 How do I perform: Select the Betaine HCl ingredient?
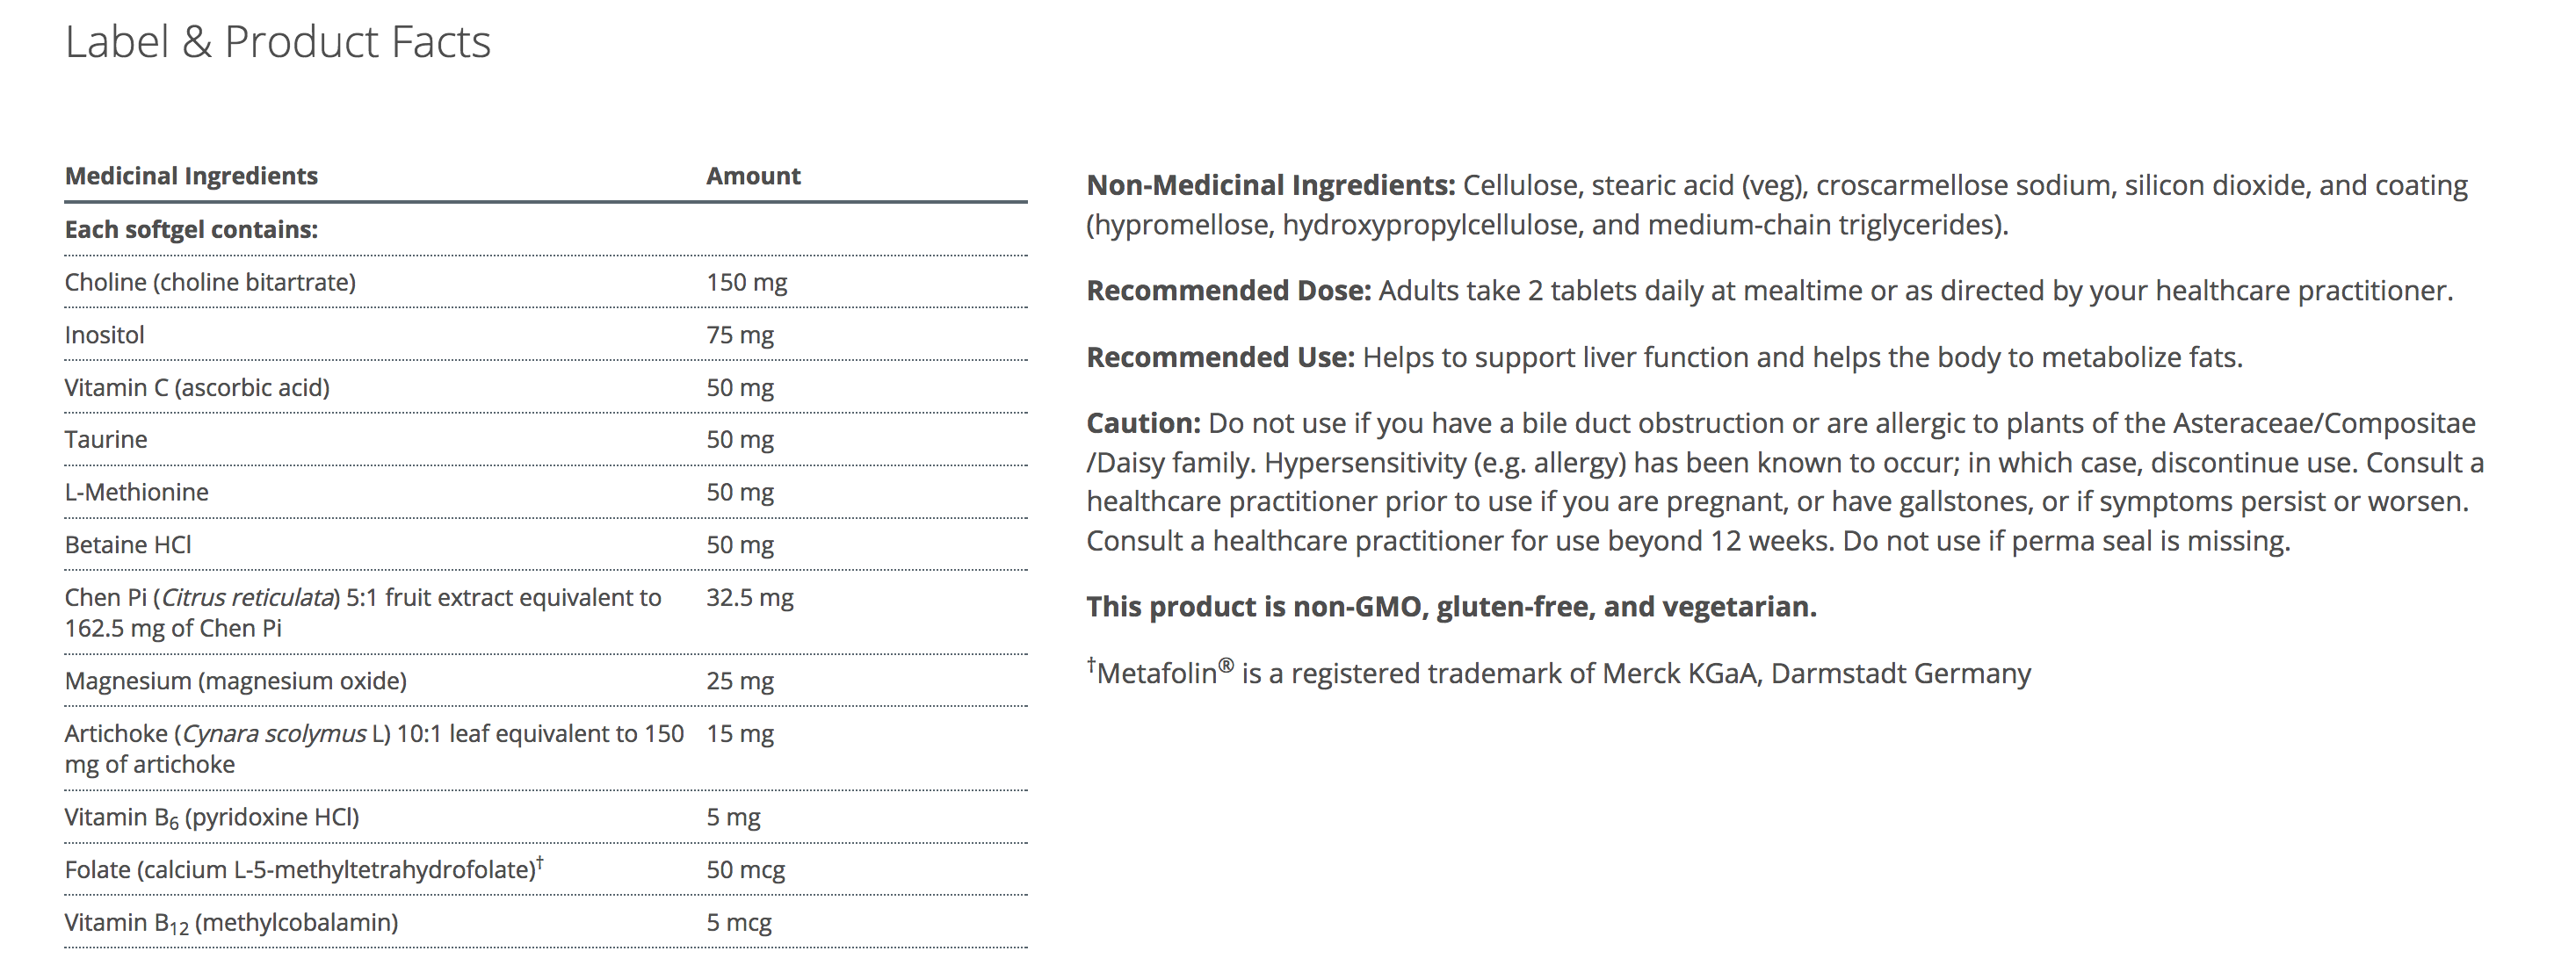(128, 545)
